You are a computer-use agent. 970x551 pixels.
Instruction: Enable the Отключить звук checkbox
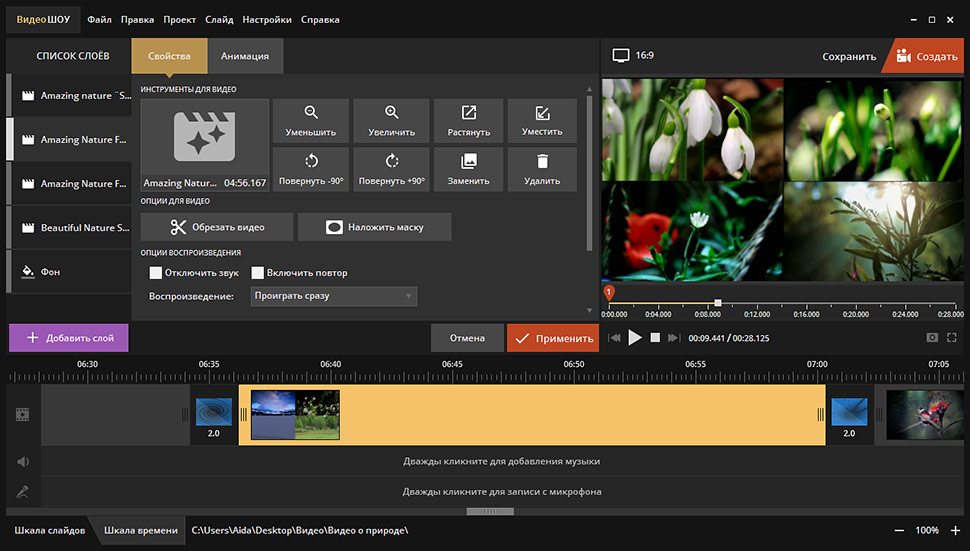156,273
